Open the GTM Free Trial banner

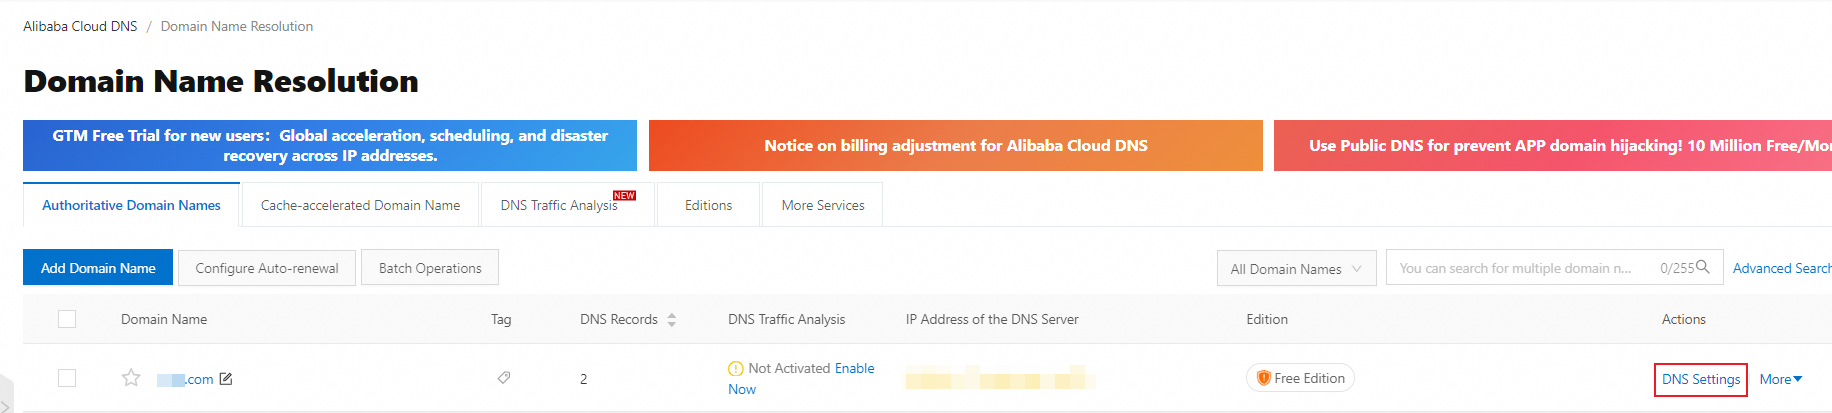coord(330,146)
